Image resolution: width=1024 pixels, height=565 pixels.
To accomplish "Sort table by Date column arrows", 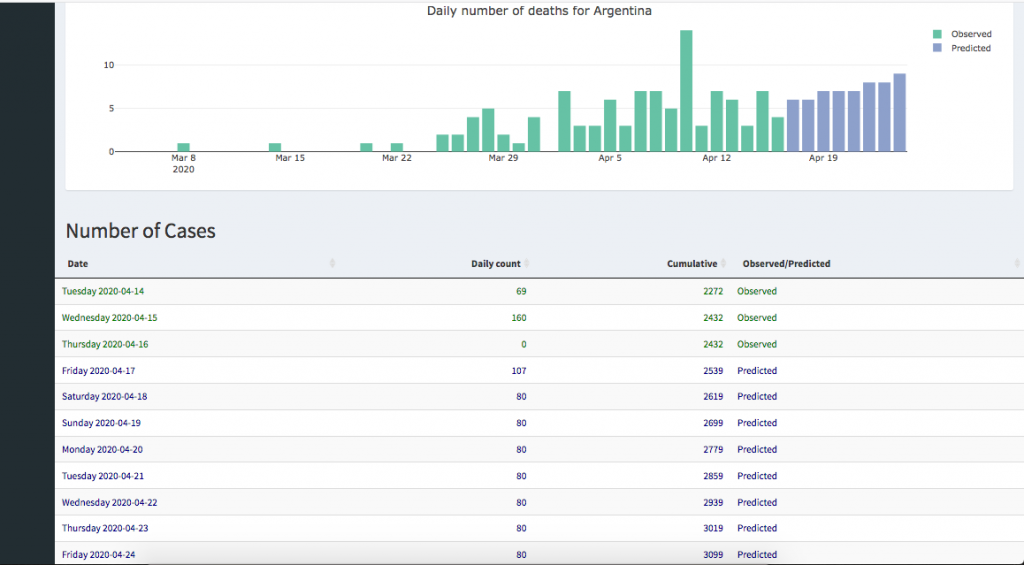I will 332,264.
